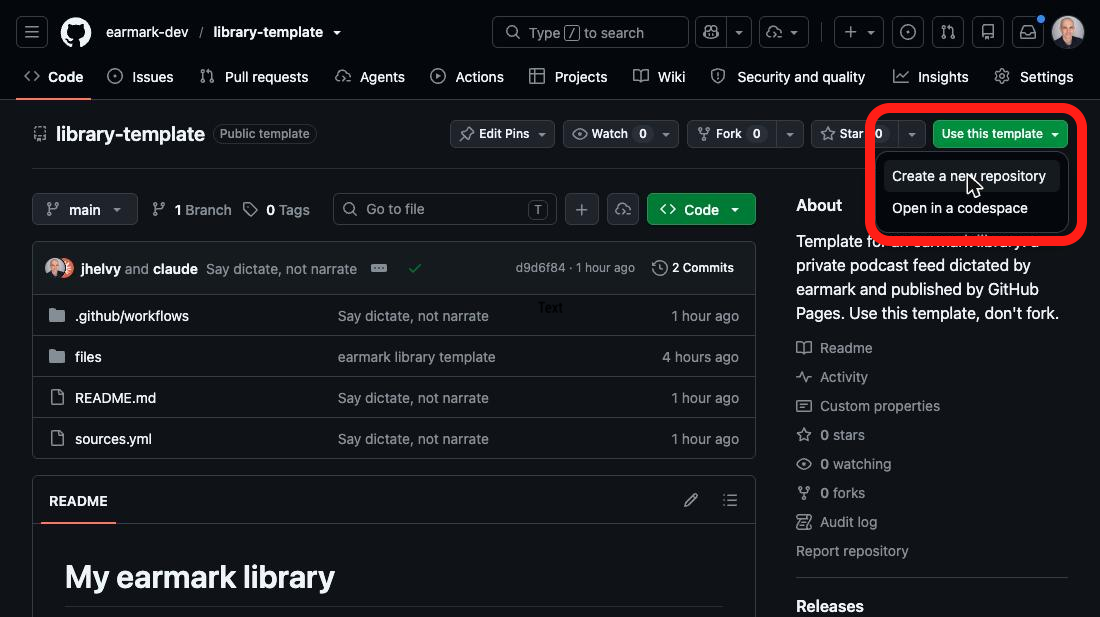Image resolution: width=1100 pixels, height=617 pixels.
Task: Switch to the Issues tab
Action: 140,77
